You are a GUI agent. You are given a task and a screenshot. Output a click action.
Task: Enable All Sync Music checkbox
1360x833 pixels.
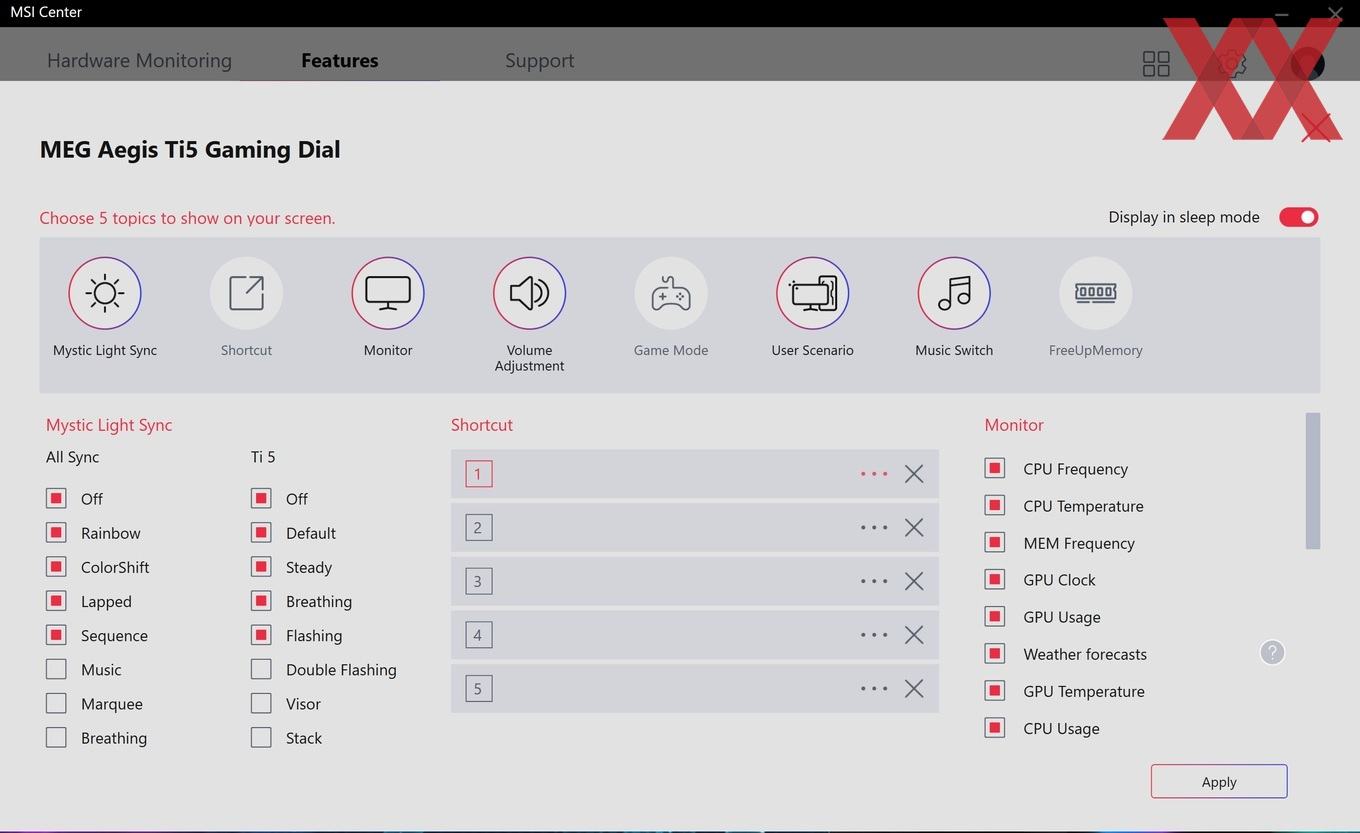pos(56,669)
